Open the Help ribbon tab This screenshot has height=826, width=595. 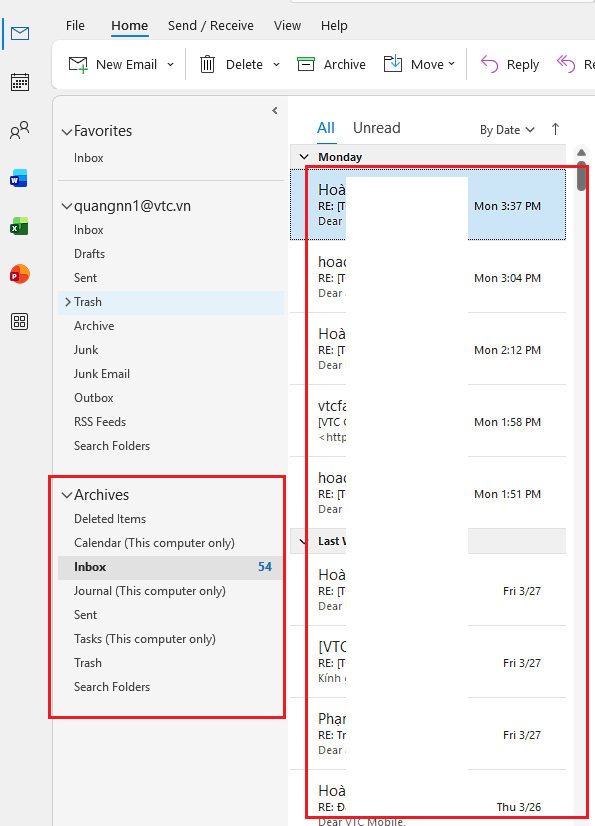pos(334,25)
